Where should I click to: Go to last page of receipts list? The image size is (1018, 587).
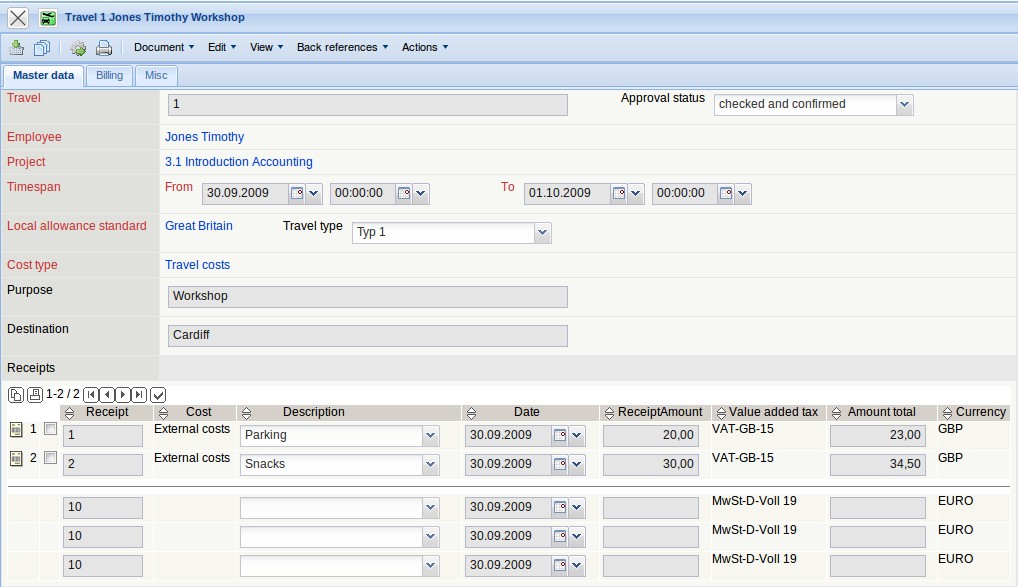tap(139, 394)
